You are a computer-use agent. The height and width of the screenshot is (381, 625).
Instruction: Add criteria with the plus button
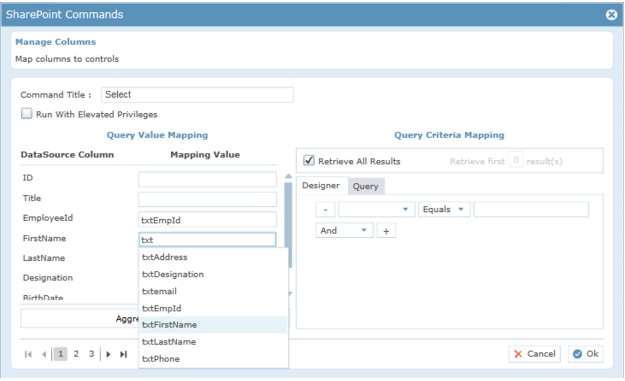pos(386,231)
